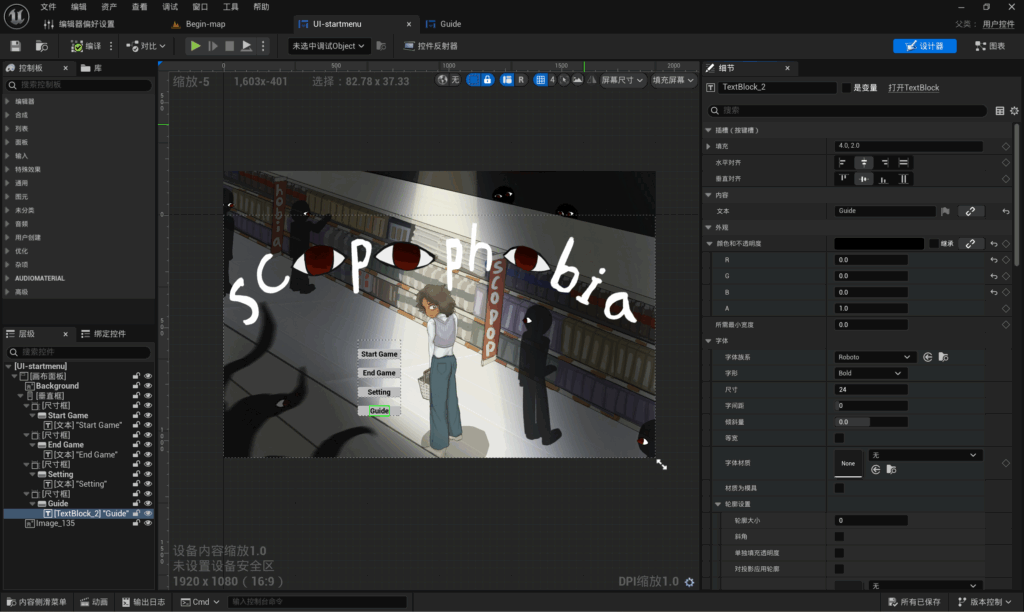Toggle the material as stencil (材质为模具) checkbox
1024x612 pixels.
point(839,488)
